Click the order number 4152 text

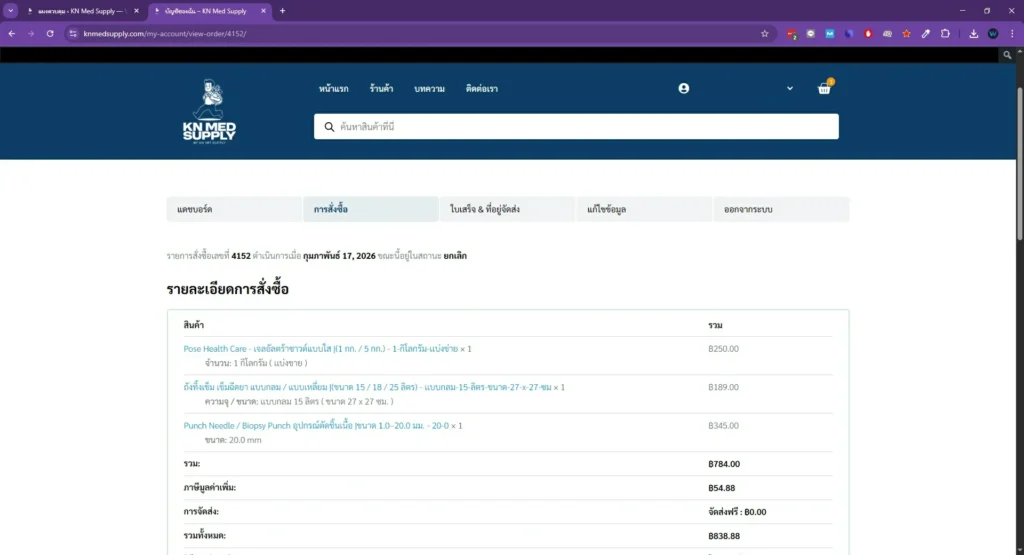coord(241,256)
